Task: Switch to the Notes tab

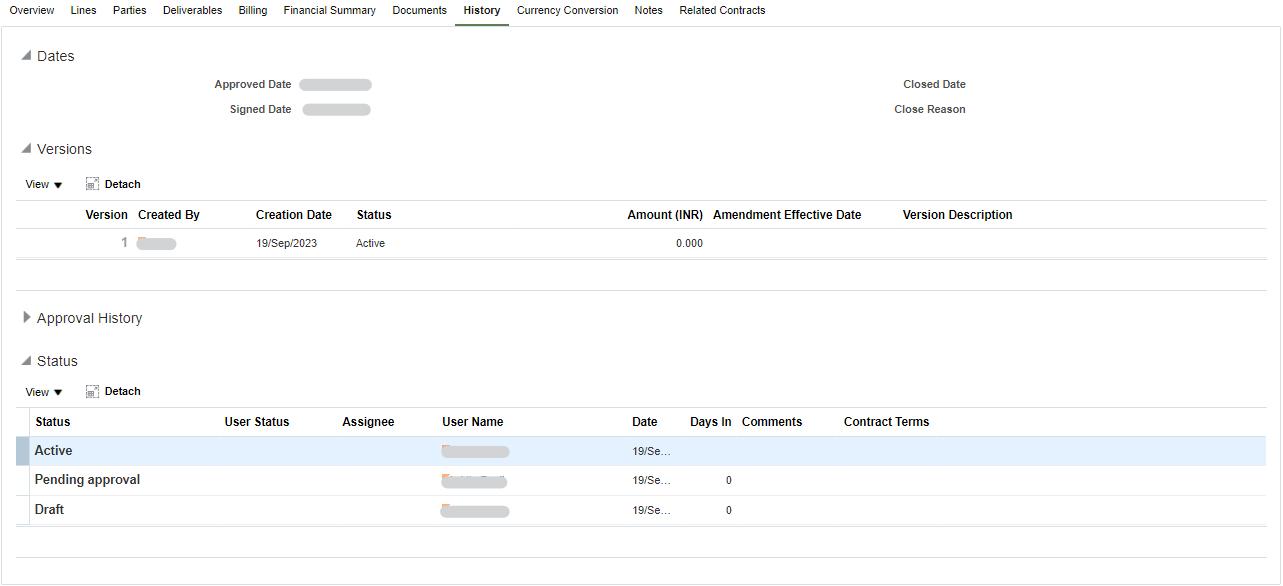Action: pyautogui.click(x=648, y=10)
